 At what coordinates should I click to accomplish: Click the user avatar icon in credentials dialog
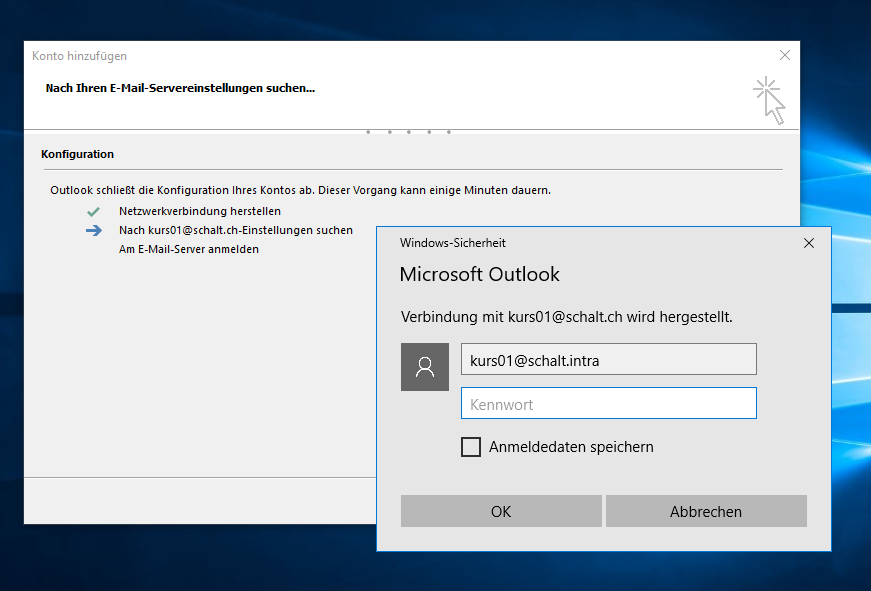click(425, 367)
